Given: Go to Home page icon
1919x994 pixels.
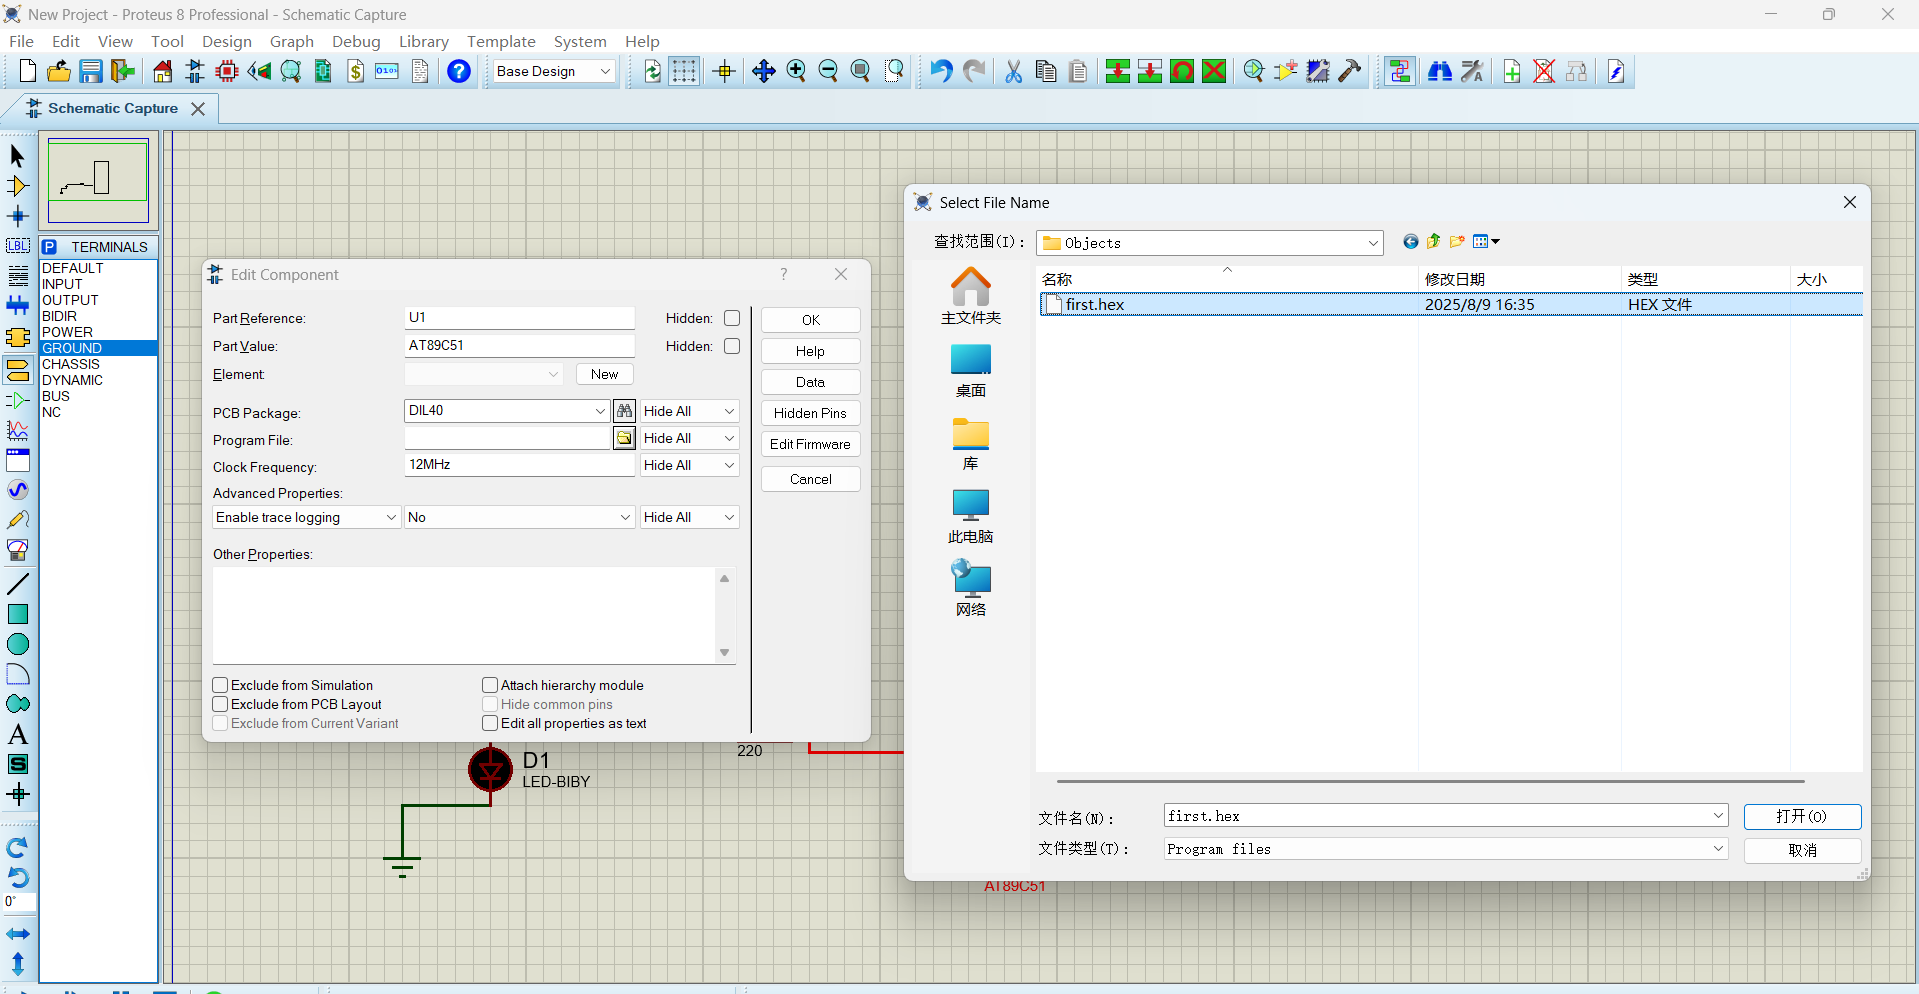Looking at the screenshot, I should [x=163, y=71].
